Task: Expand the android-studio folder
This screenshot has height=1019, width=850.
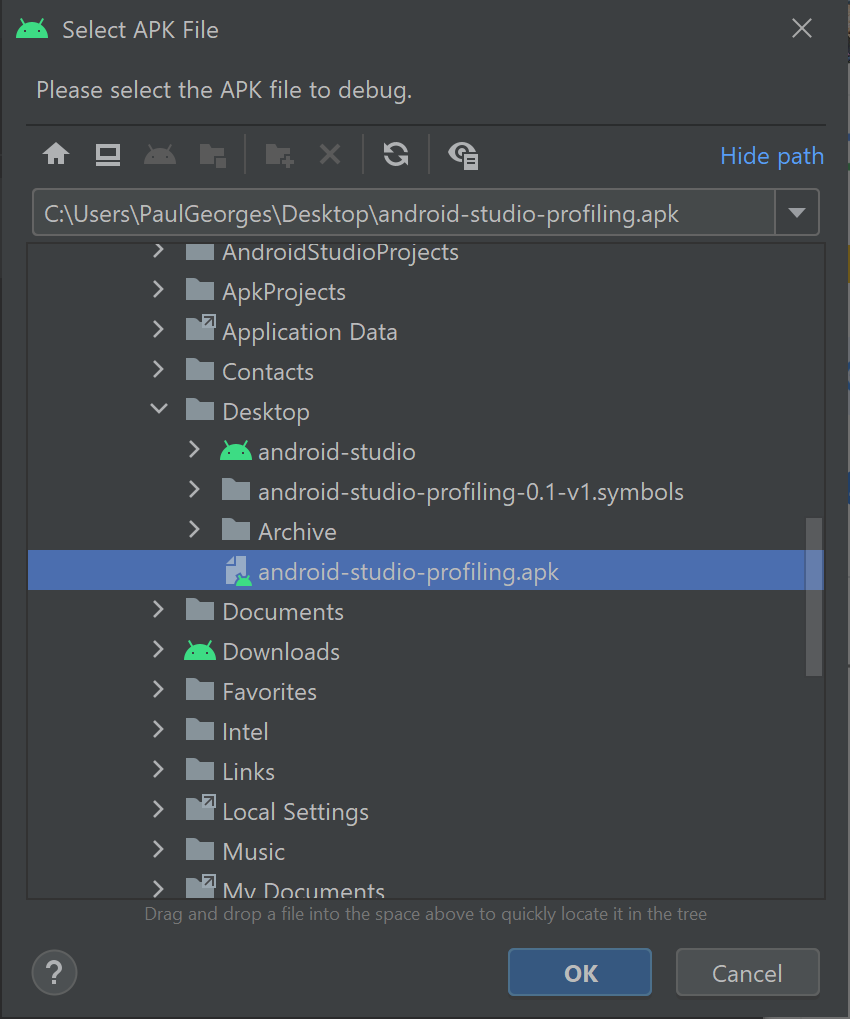Action: (x=195, y=451)
